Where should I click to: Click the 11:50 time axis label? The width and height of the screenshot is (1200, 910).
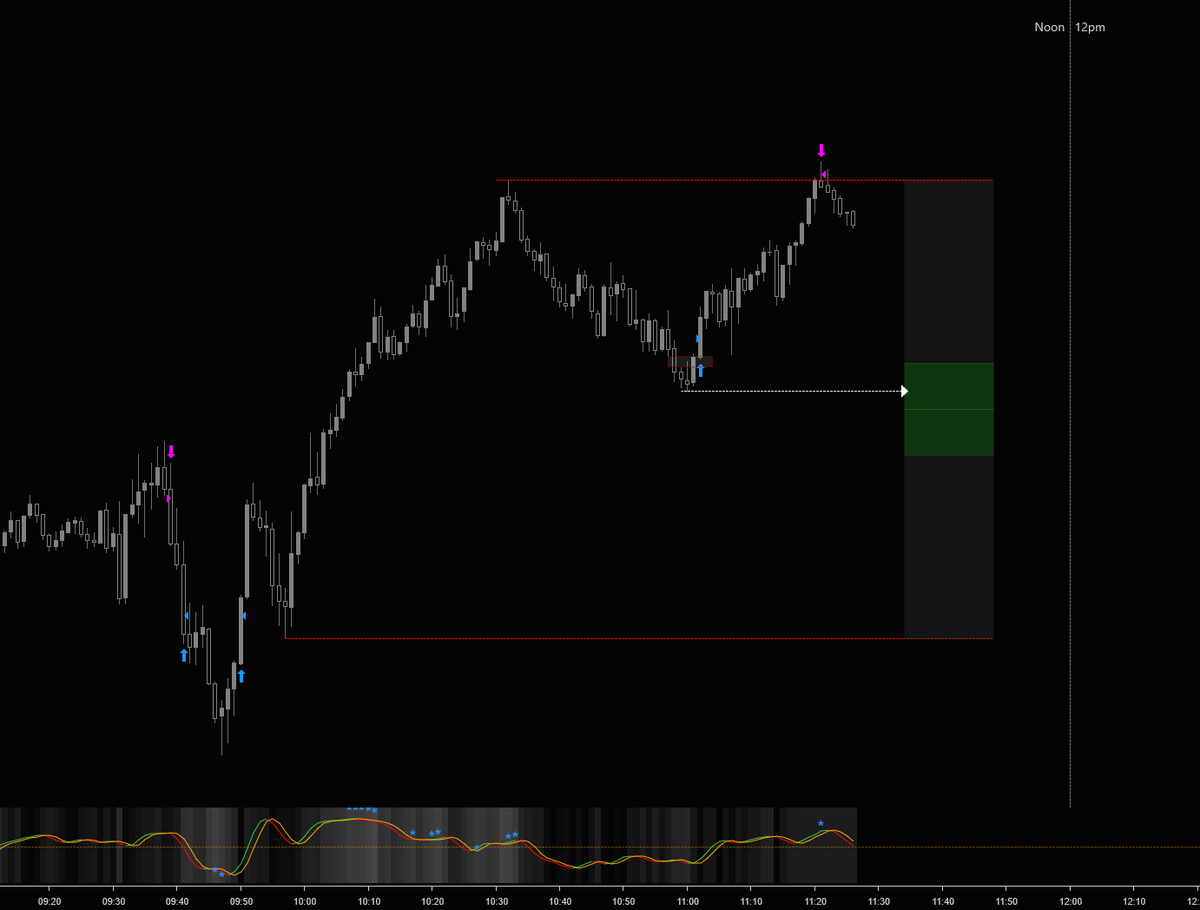(1006, 900)
